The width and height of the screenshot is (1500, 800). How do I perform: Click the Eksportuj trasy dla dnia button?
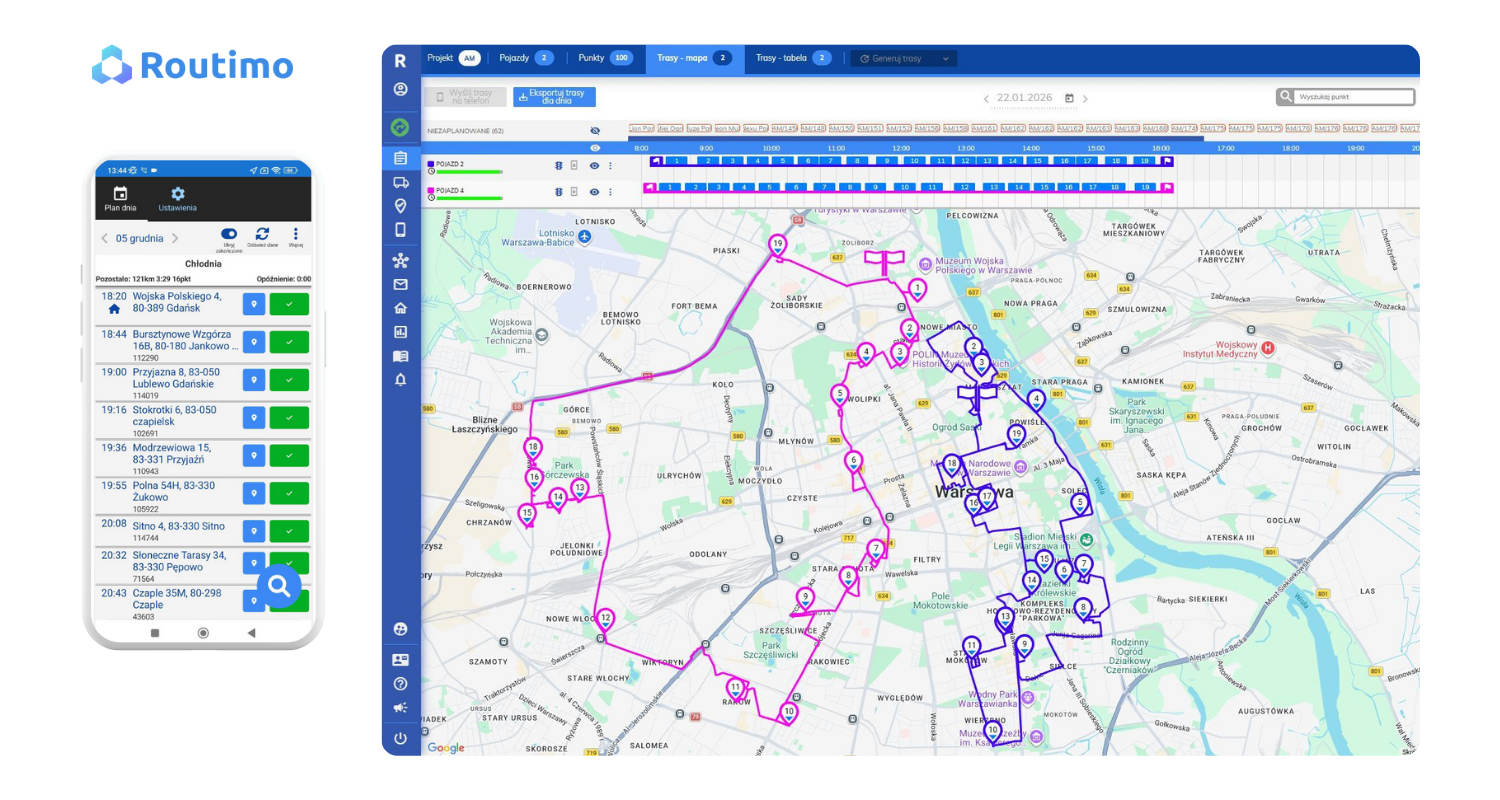tap(554, 97)
